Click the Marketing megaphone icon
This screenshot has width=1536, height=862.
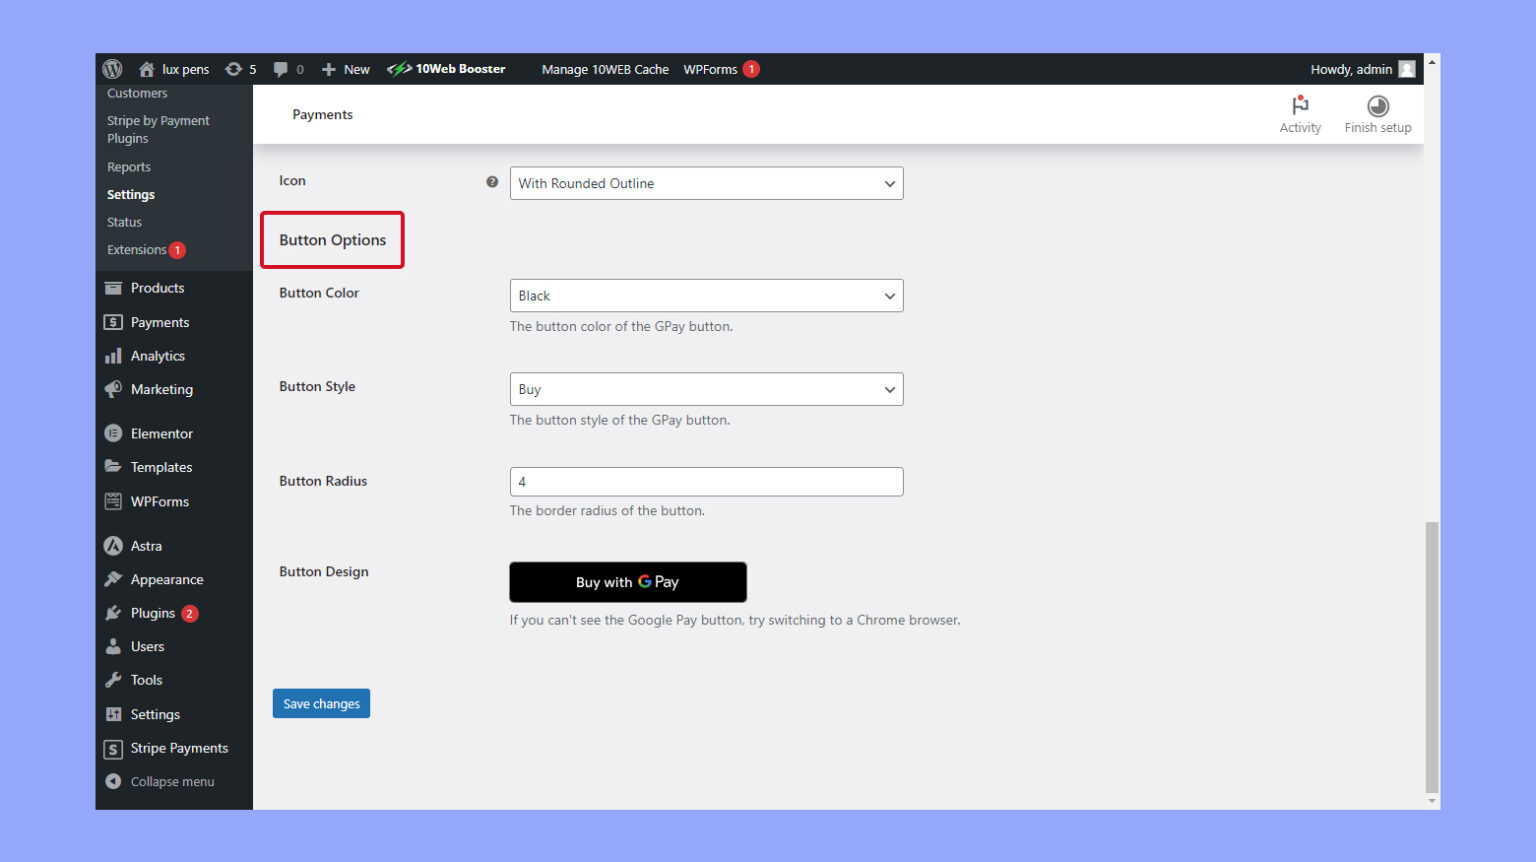tap(113, 390)
